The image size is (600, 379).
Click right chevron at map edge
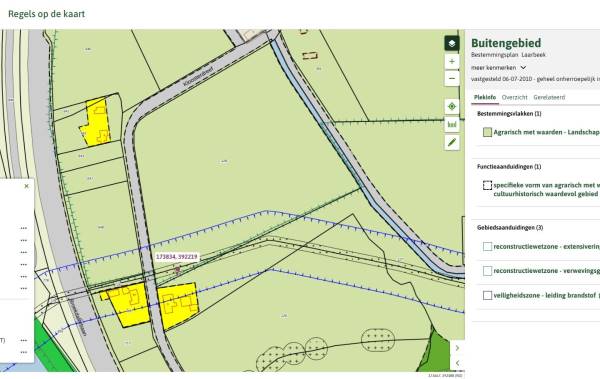click(457, 348)
